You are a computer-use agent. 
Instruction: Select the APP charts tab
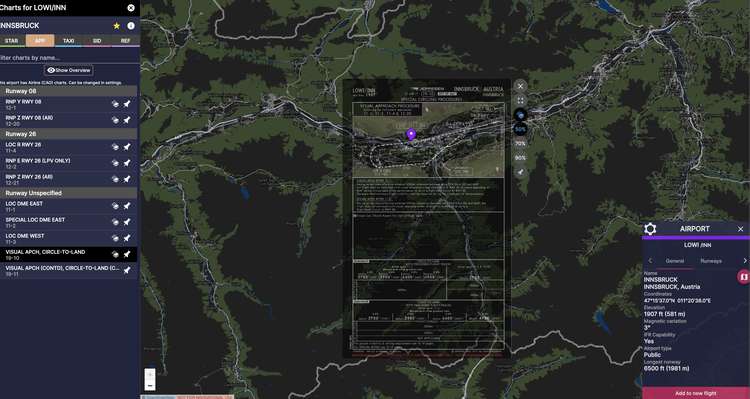(x=40, y=41)
